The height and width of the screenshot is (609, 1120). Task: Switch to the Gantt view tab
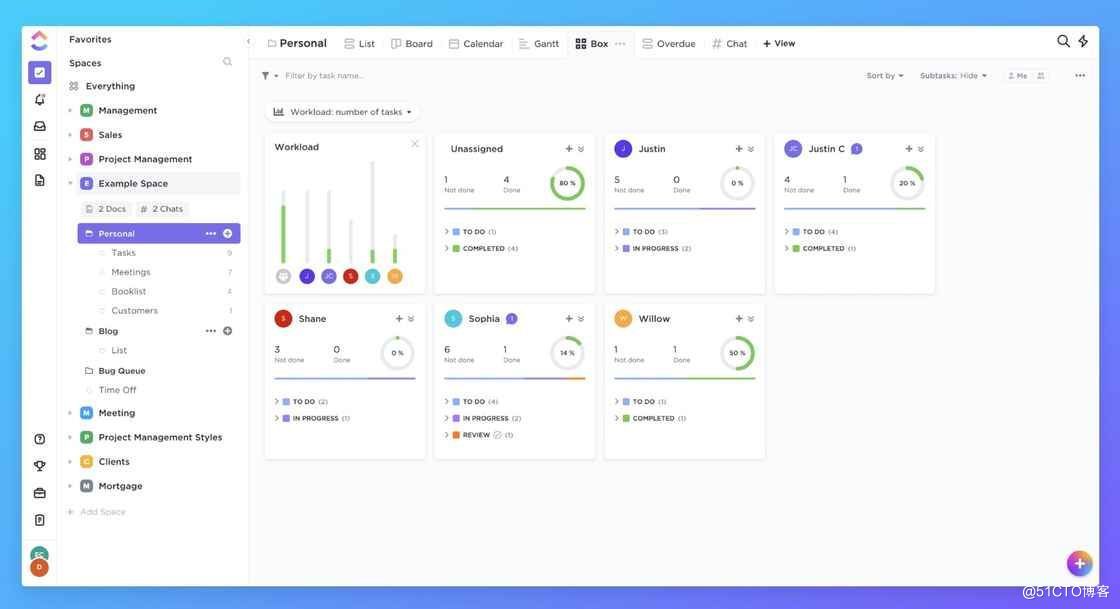539,44
